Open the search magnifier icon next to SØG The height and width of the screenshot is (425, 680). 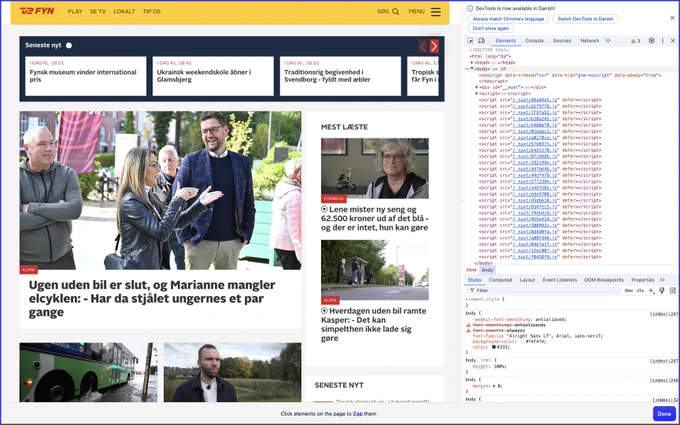tap(396, 12)
